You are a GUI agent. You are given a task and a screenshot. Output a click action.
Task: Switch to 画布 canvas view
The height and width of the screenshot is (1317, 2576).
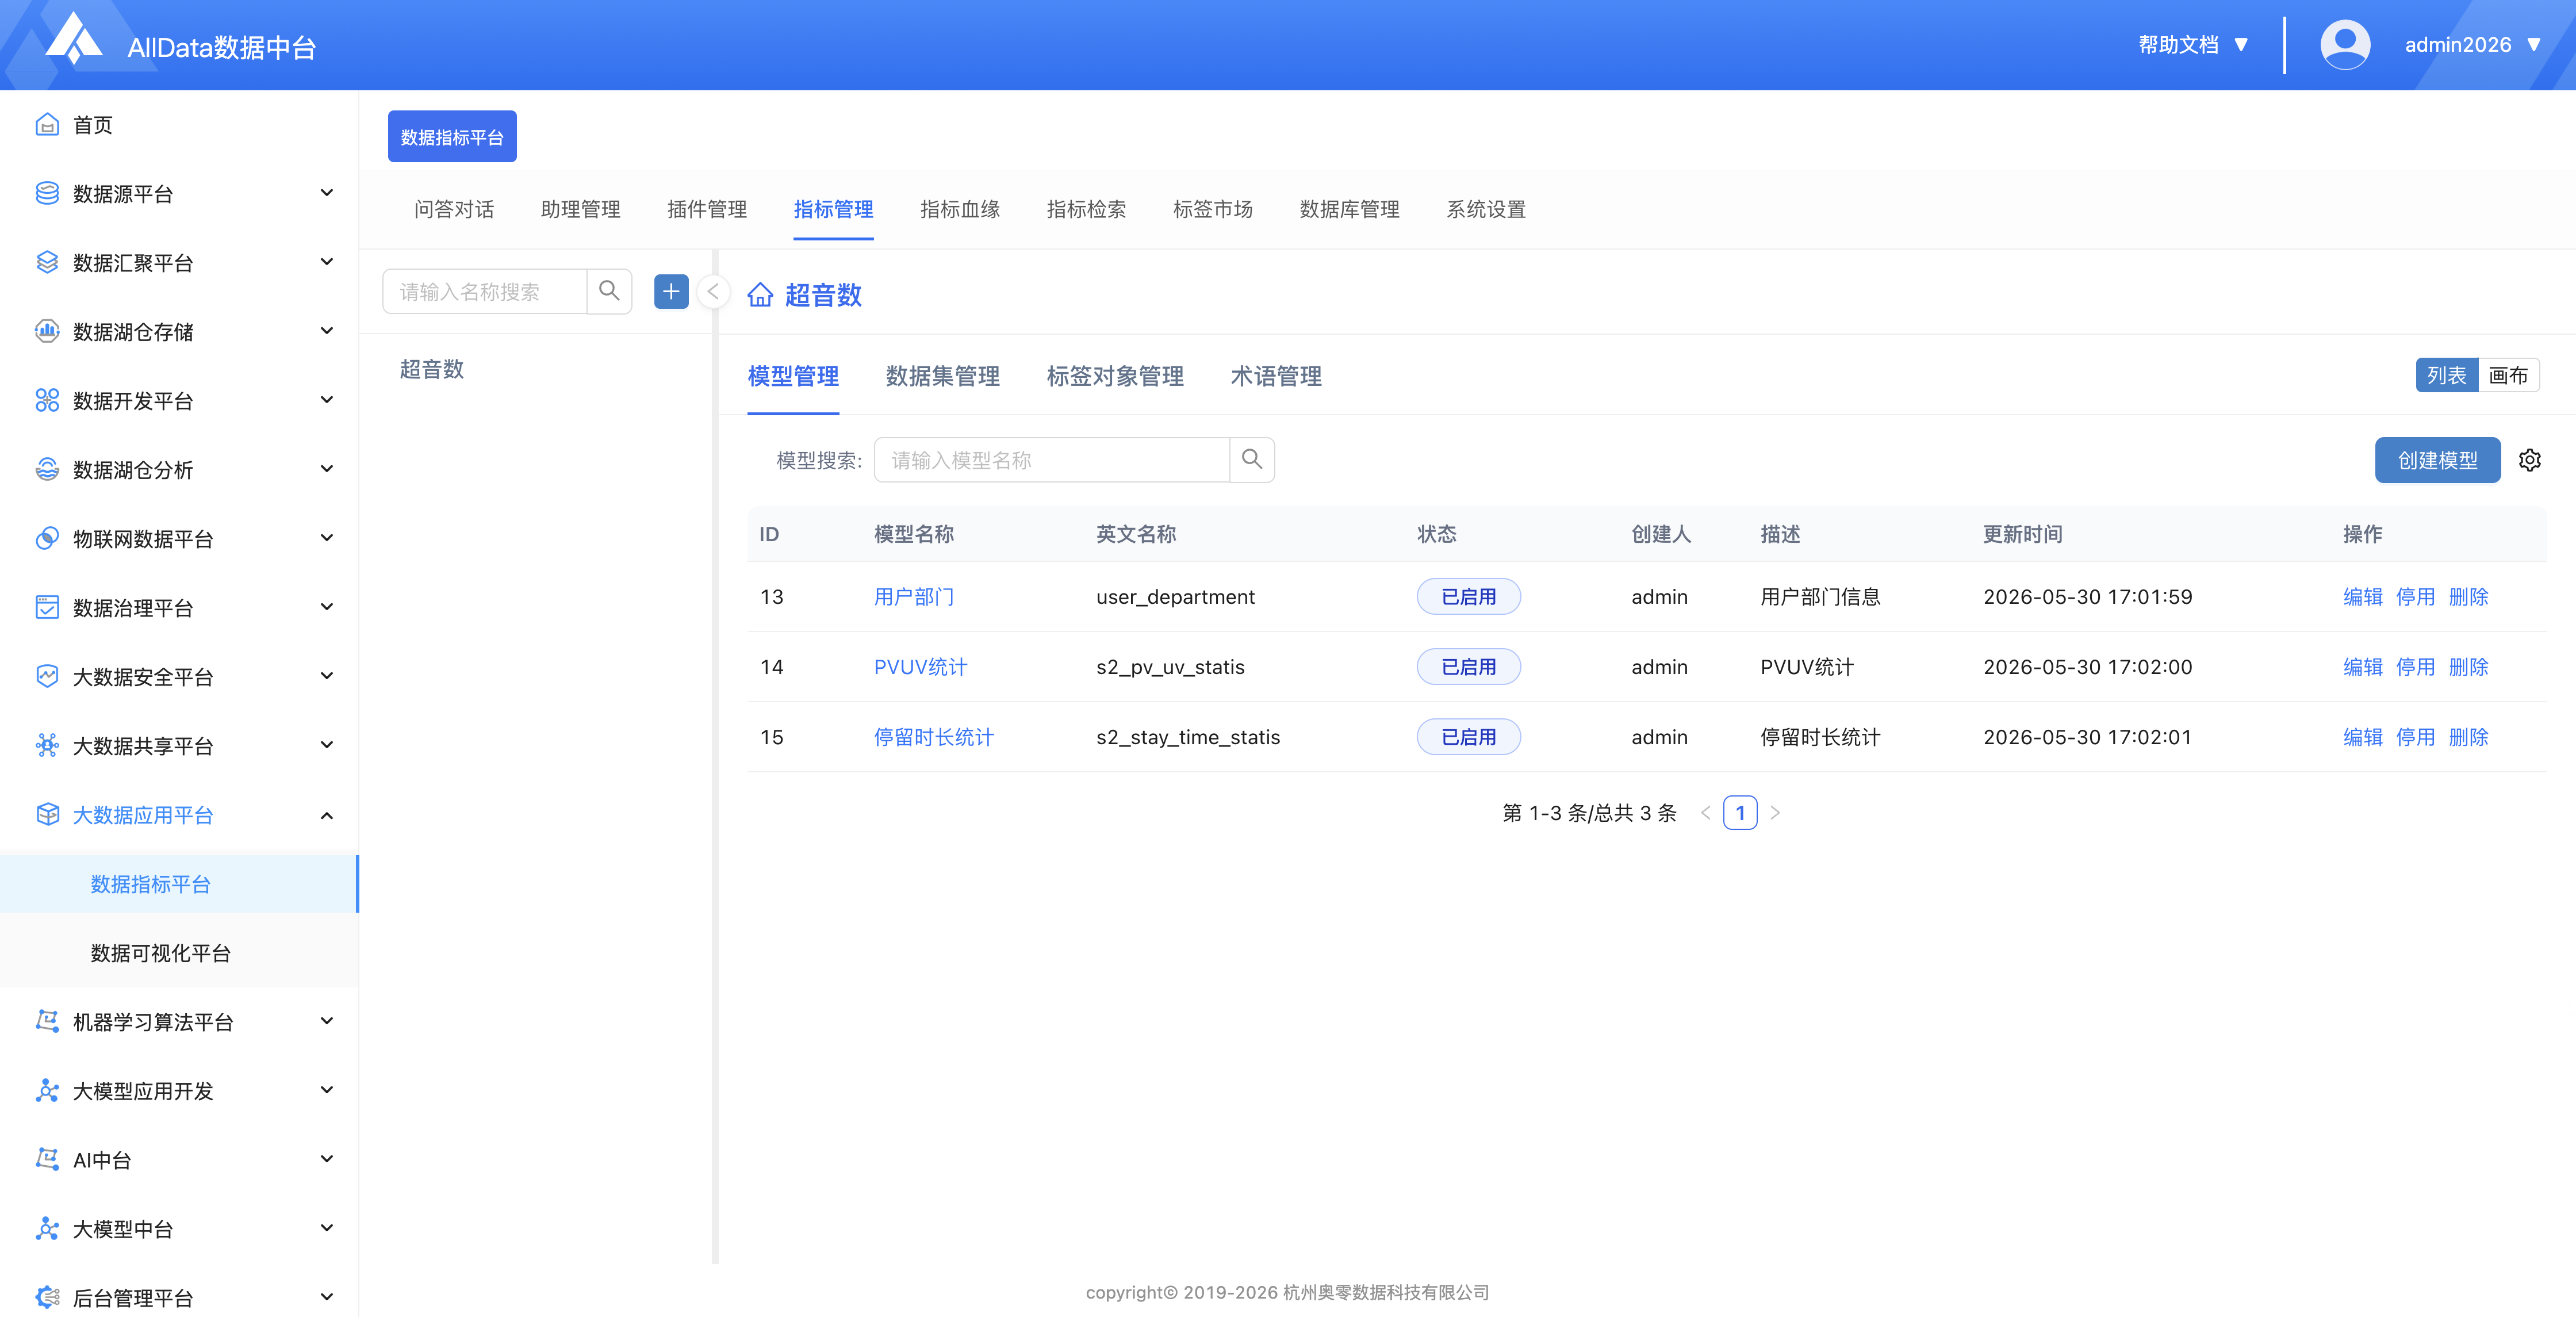tap(2508, 375)
